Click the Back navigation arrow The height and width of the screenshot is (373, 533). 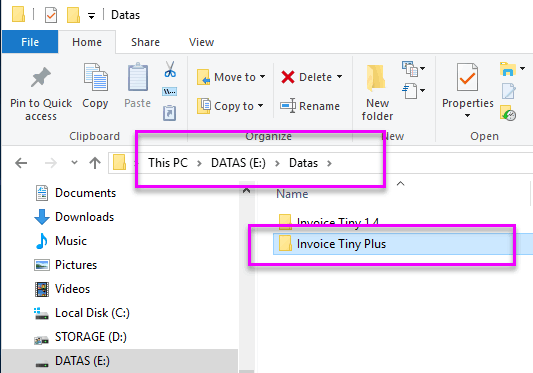pos(21,163)
